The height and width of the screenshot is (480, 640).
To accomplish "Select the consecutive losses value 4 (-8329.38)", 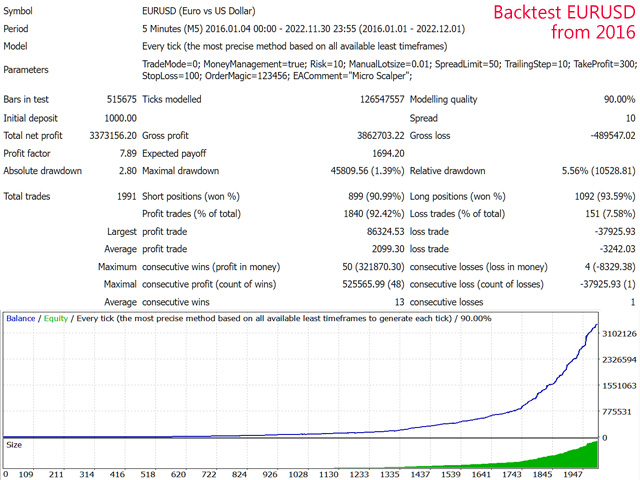I will point(610,267).
